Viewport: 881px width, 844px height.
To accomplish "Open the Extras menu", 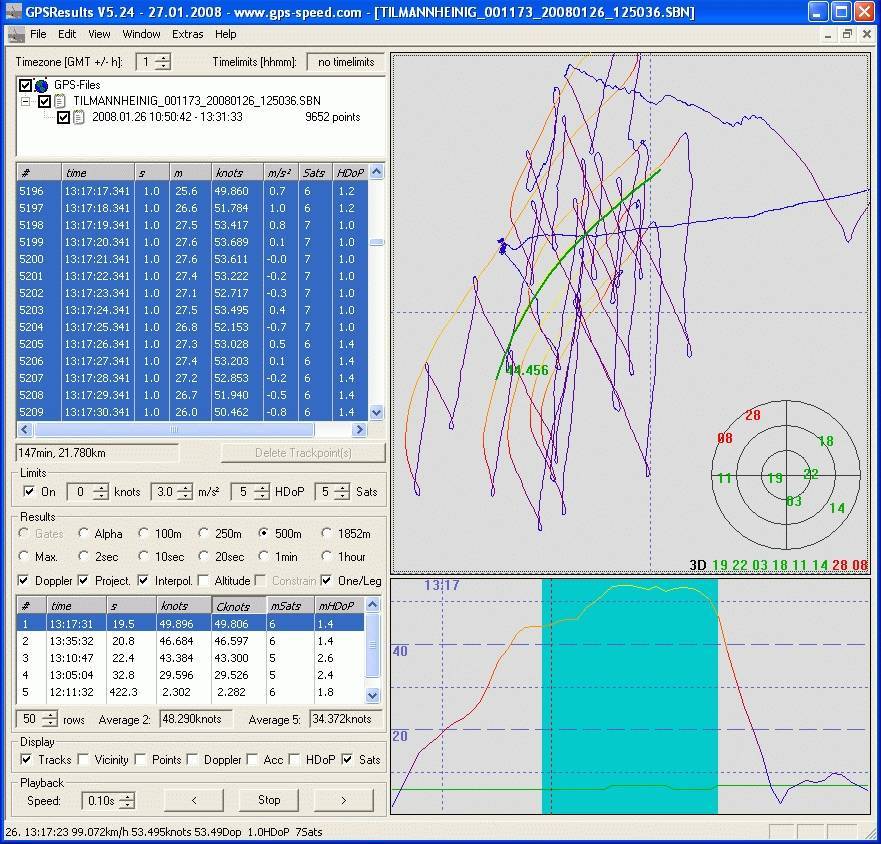I will (x=187, y=33).
